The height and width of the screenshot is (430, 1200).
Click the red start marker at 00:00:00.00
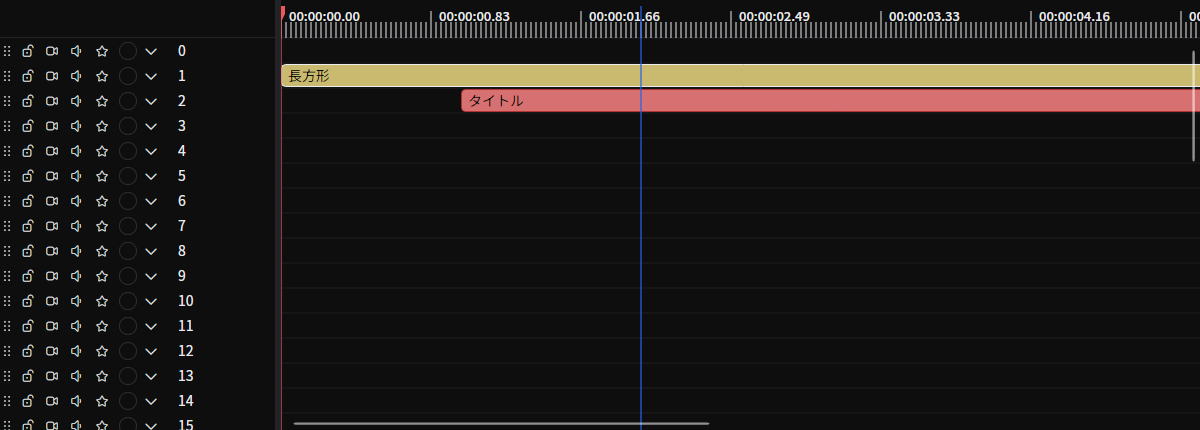[x=283, y=13]
